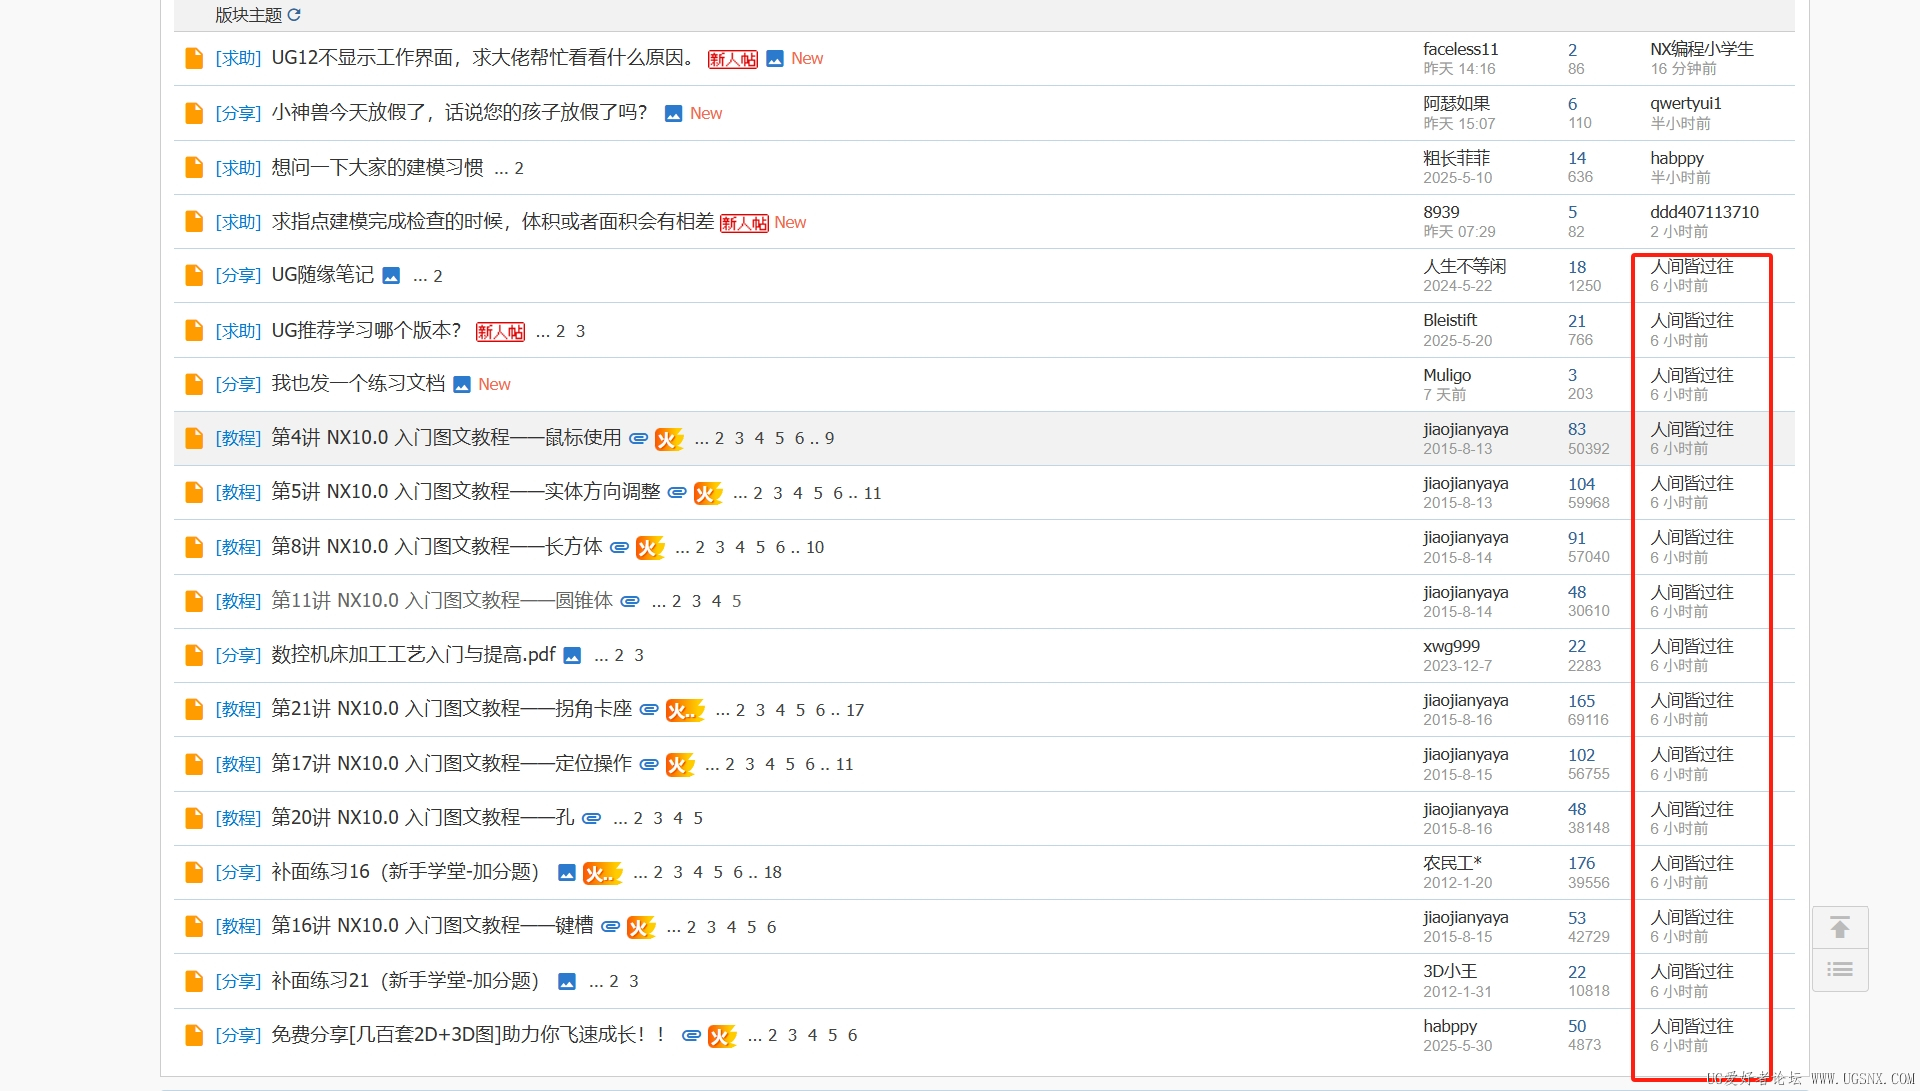Click the 新人帖 badge on UG推荐学习哪个版本 thread
The width and height of the screenshot is (1920, 1091).
click(x=500, y=331)
